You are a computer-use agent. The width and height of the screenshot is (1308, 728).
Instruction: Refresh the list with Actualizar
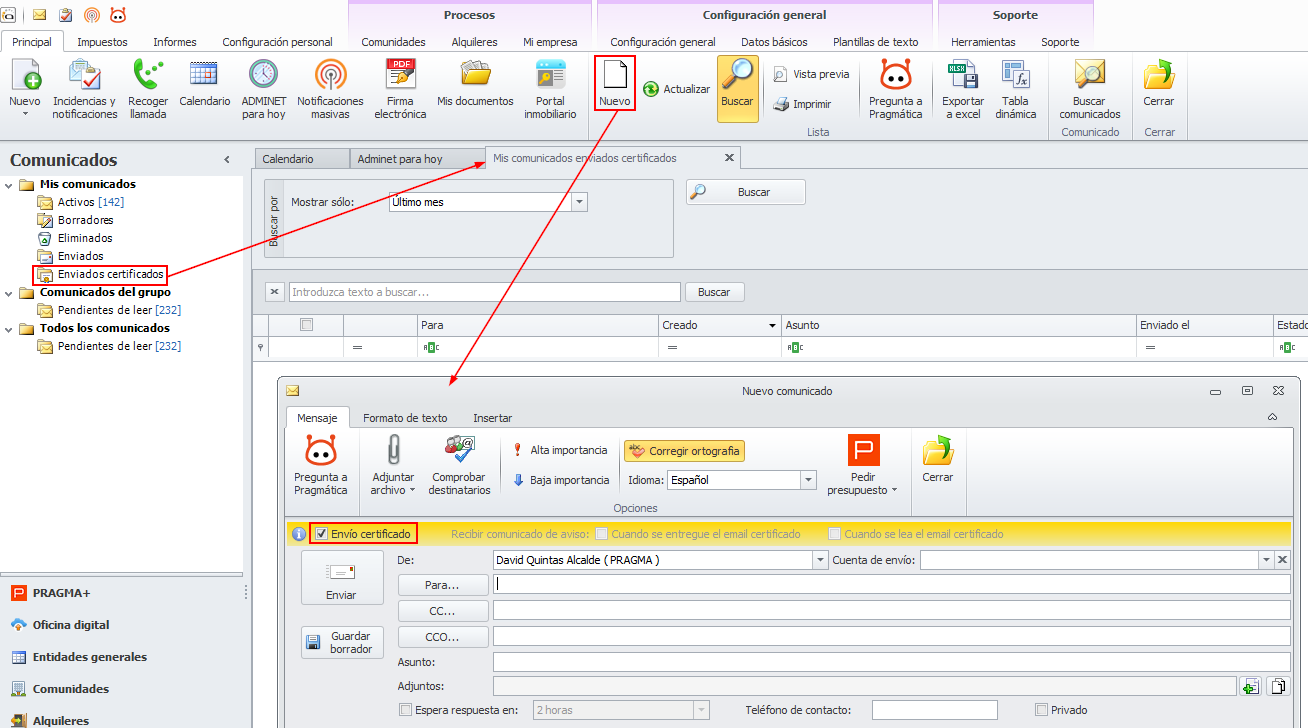click(676, 89)
